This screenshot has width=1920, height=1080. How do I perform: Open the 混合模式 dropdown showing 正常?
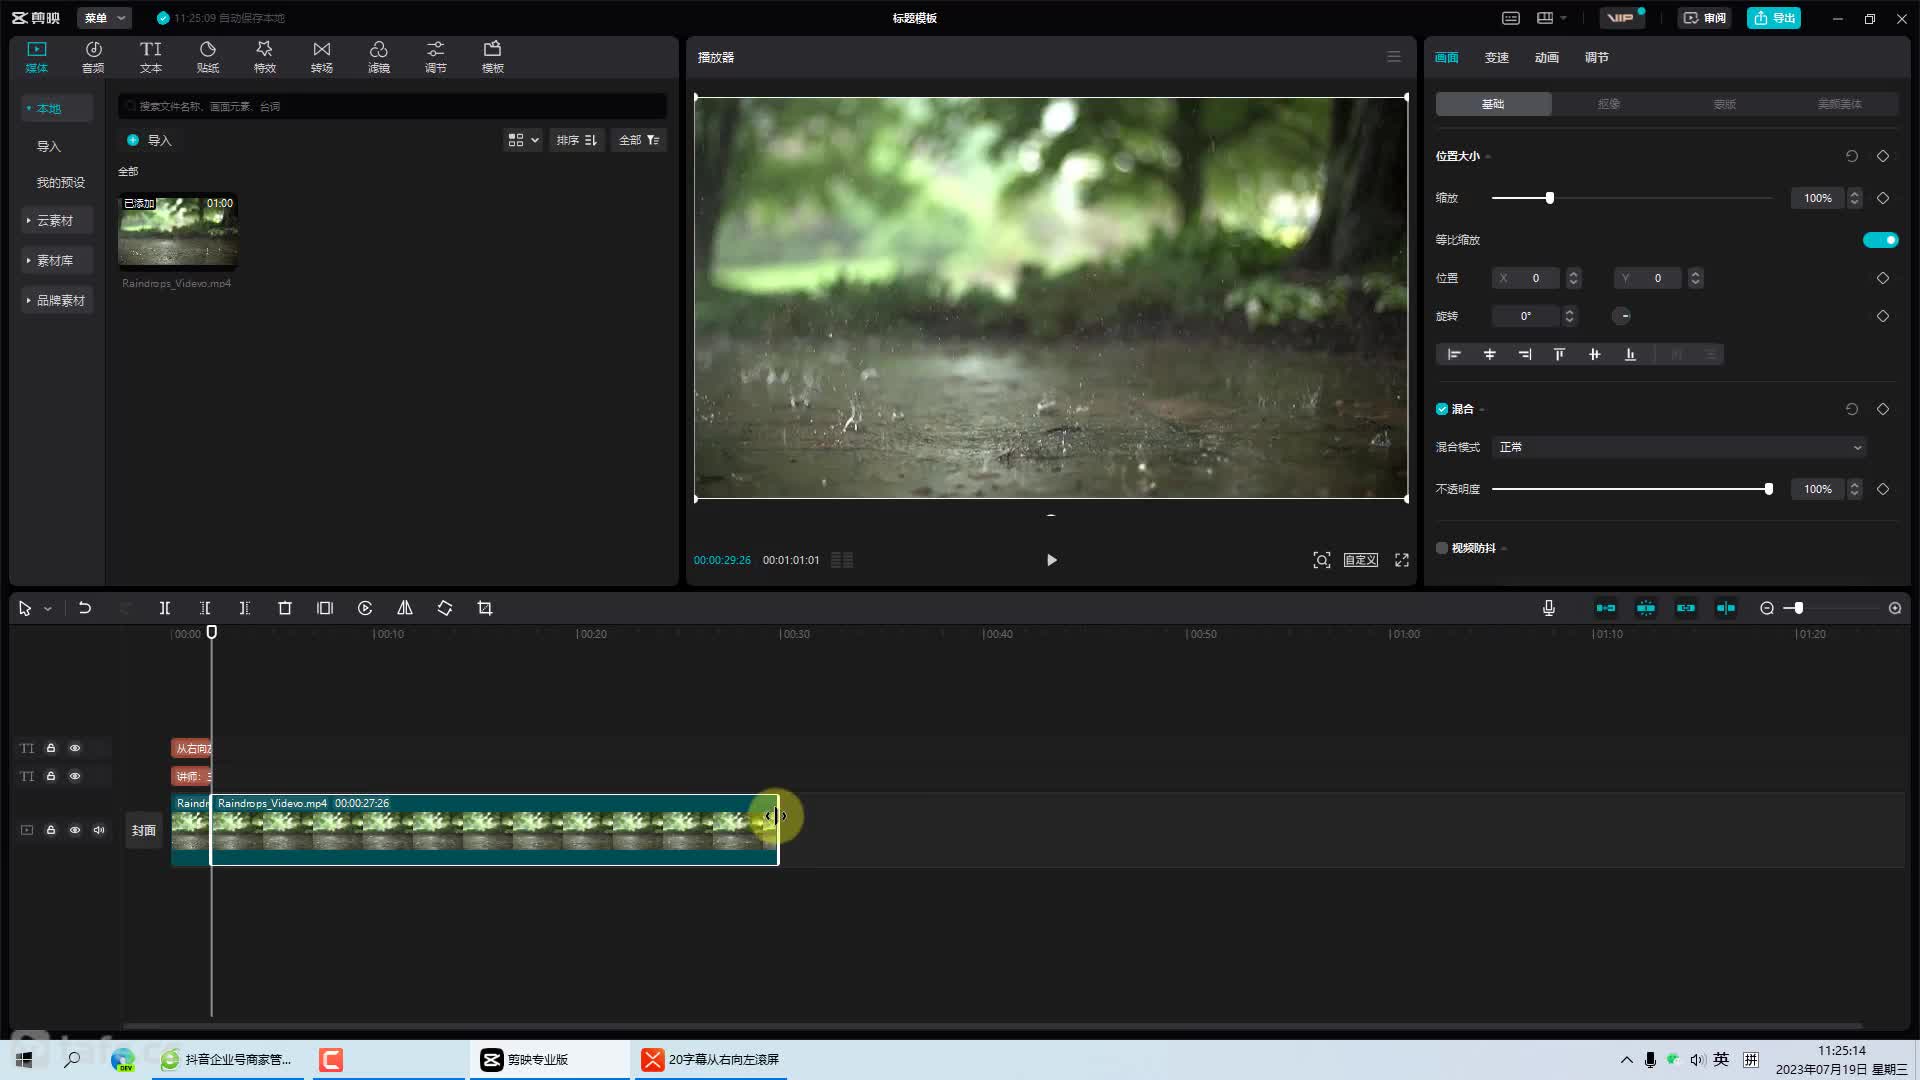(1680, 447)
